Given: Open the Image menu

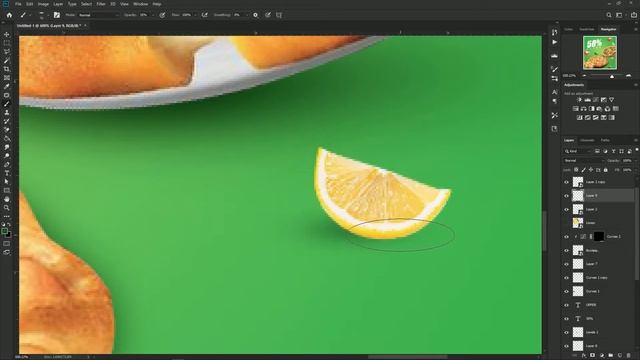Looking at the screenshot, I should pyautogui.click(x=43, y=4).
